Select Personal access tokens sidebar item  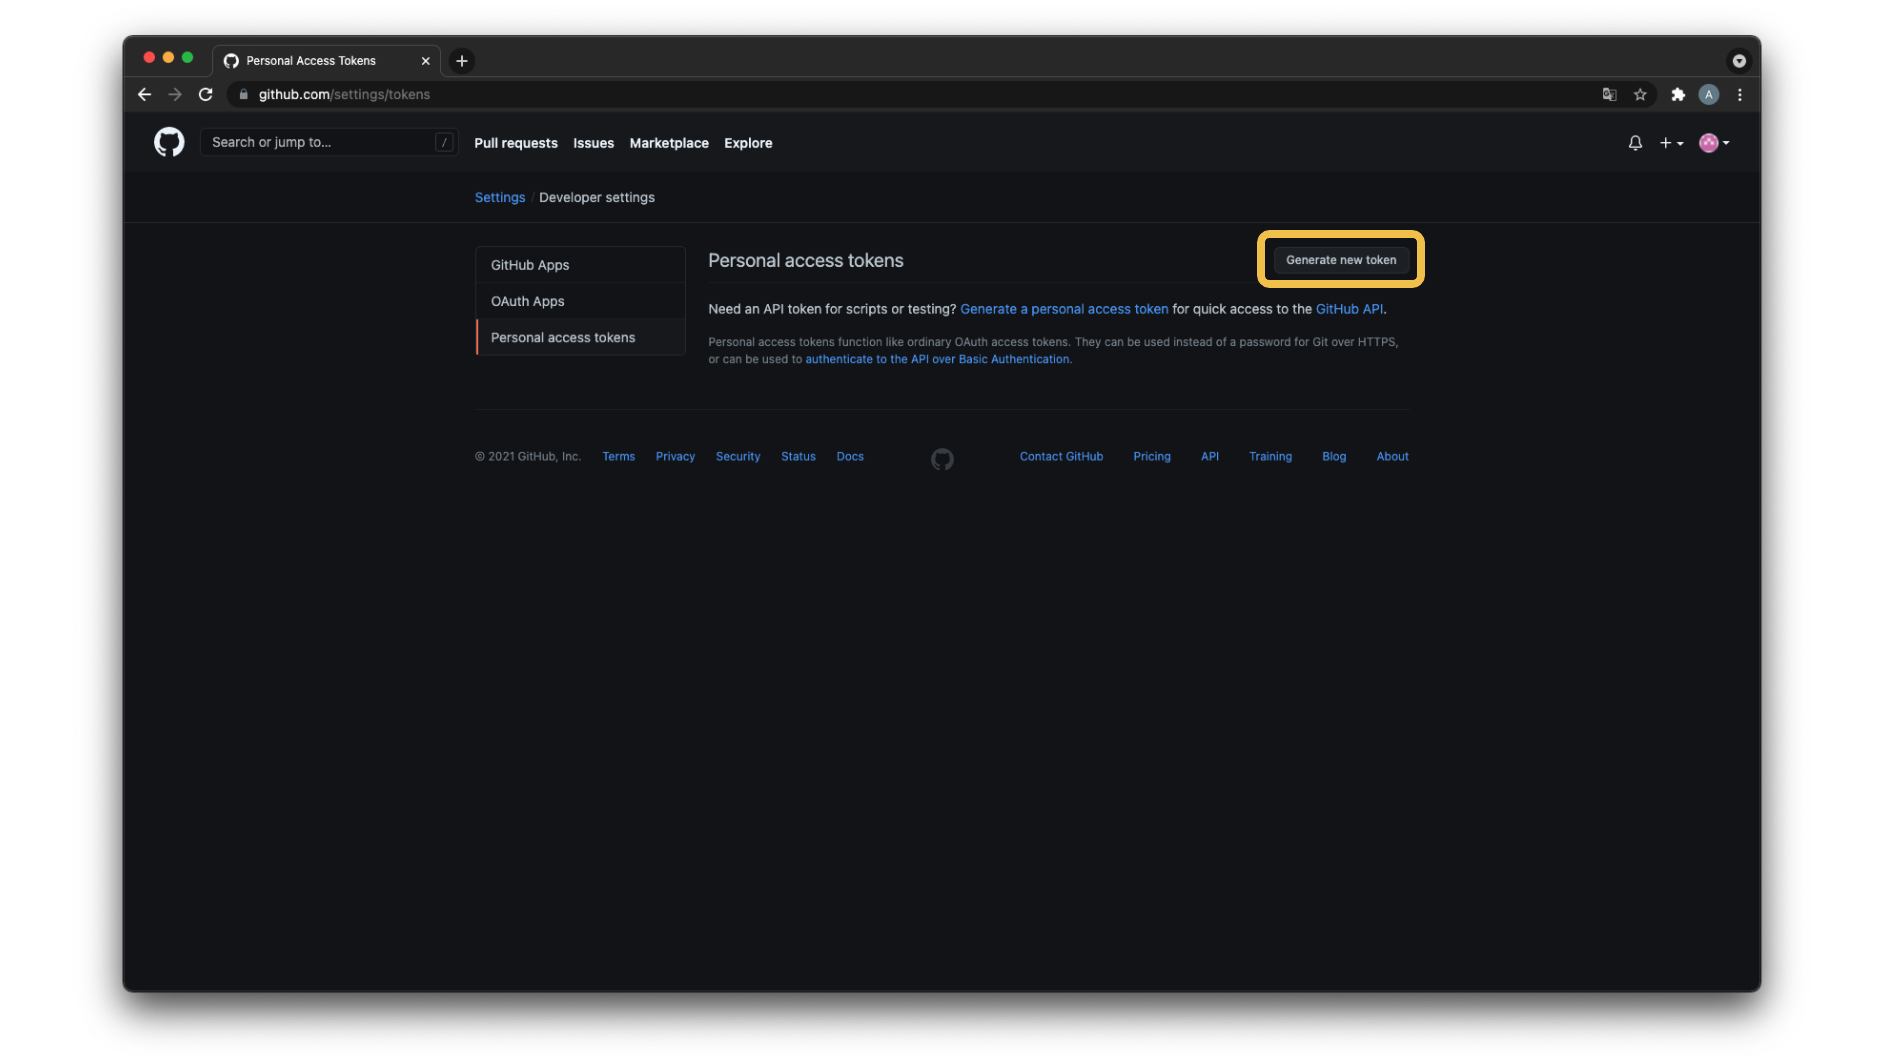pyautogui.click(x=580, y=337)
